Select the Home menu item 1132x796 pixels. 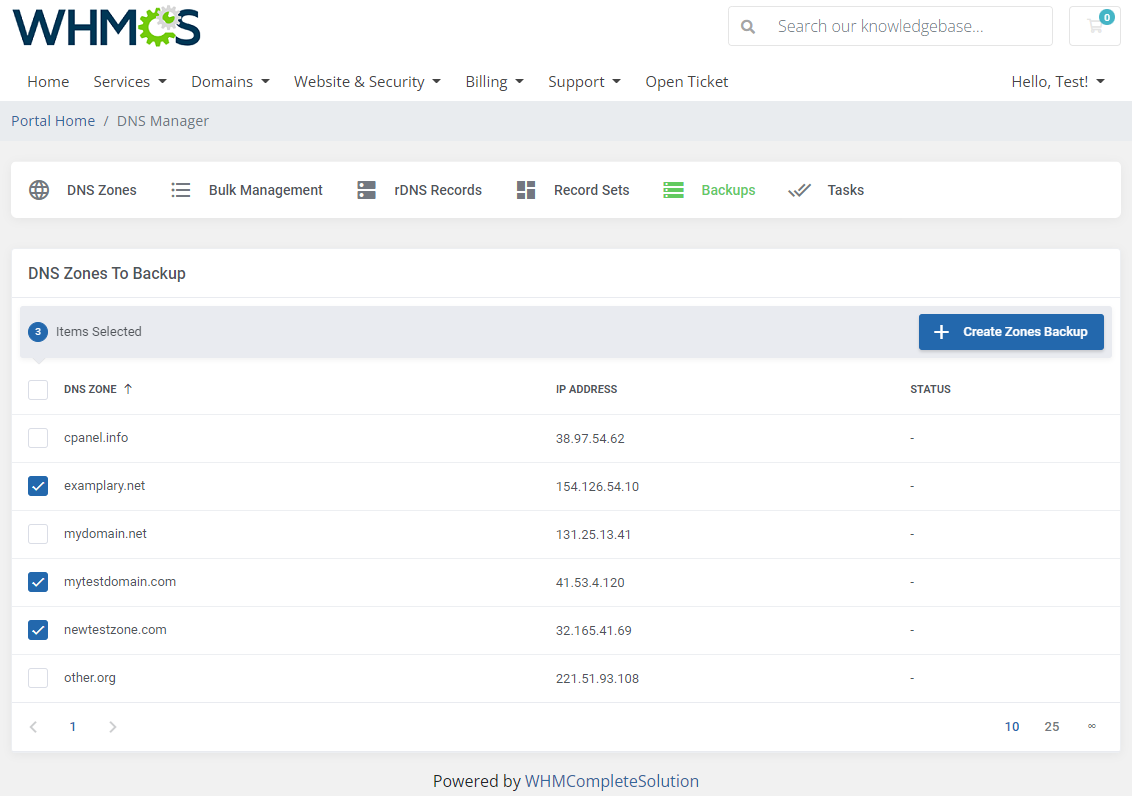pos(48,81)
